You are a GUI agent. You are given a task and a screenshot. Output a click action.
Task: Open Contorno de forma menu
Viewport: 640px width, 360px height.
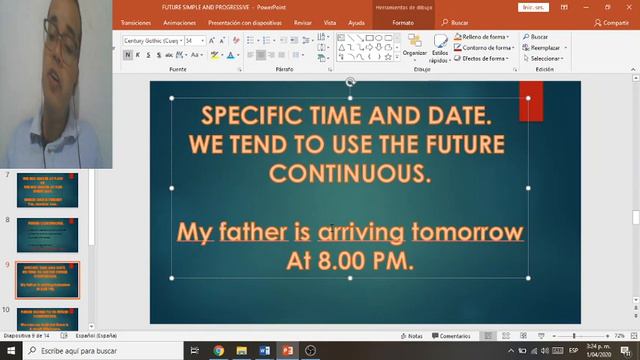[484, 48]
